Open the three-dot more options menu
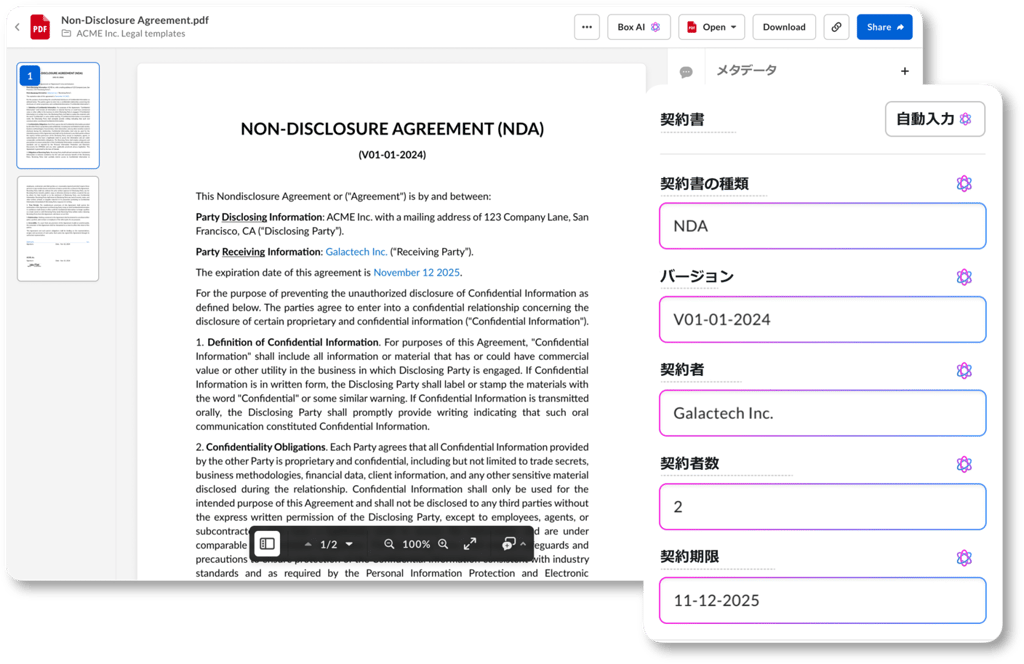 pos(587,27)
